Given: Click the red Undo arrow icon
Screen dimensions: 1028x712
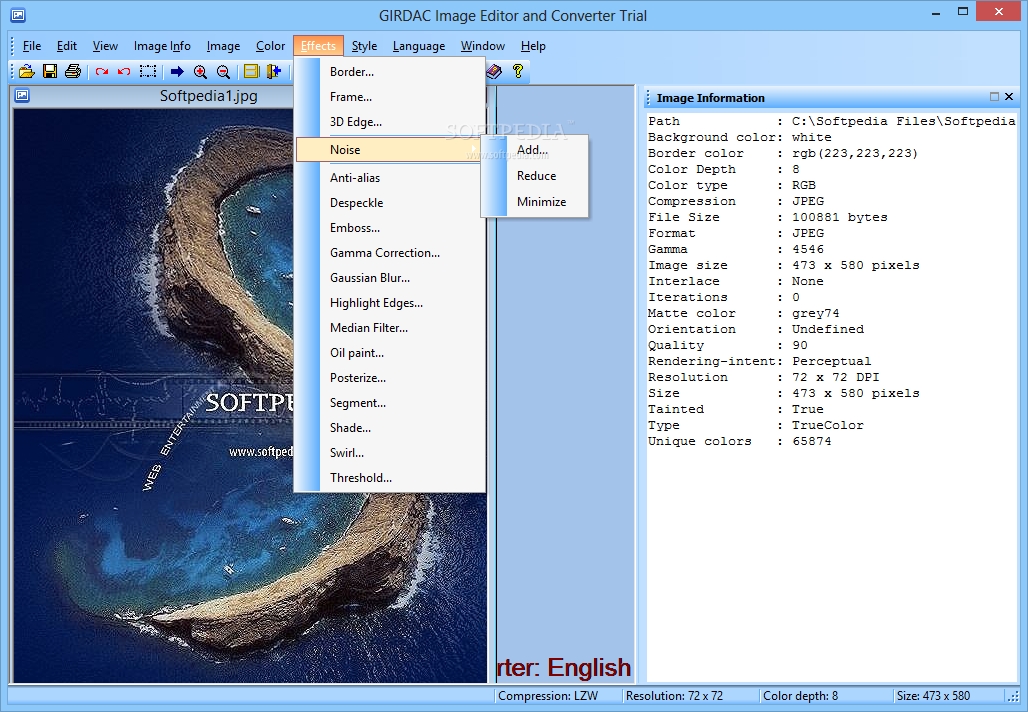Looking at the screenshot, I should point(123,71).
